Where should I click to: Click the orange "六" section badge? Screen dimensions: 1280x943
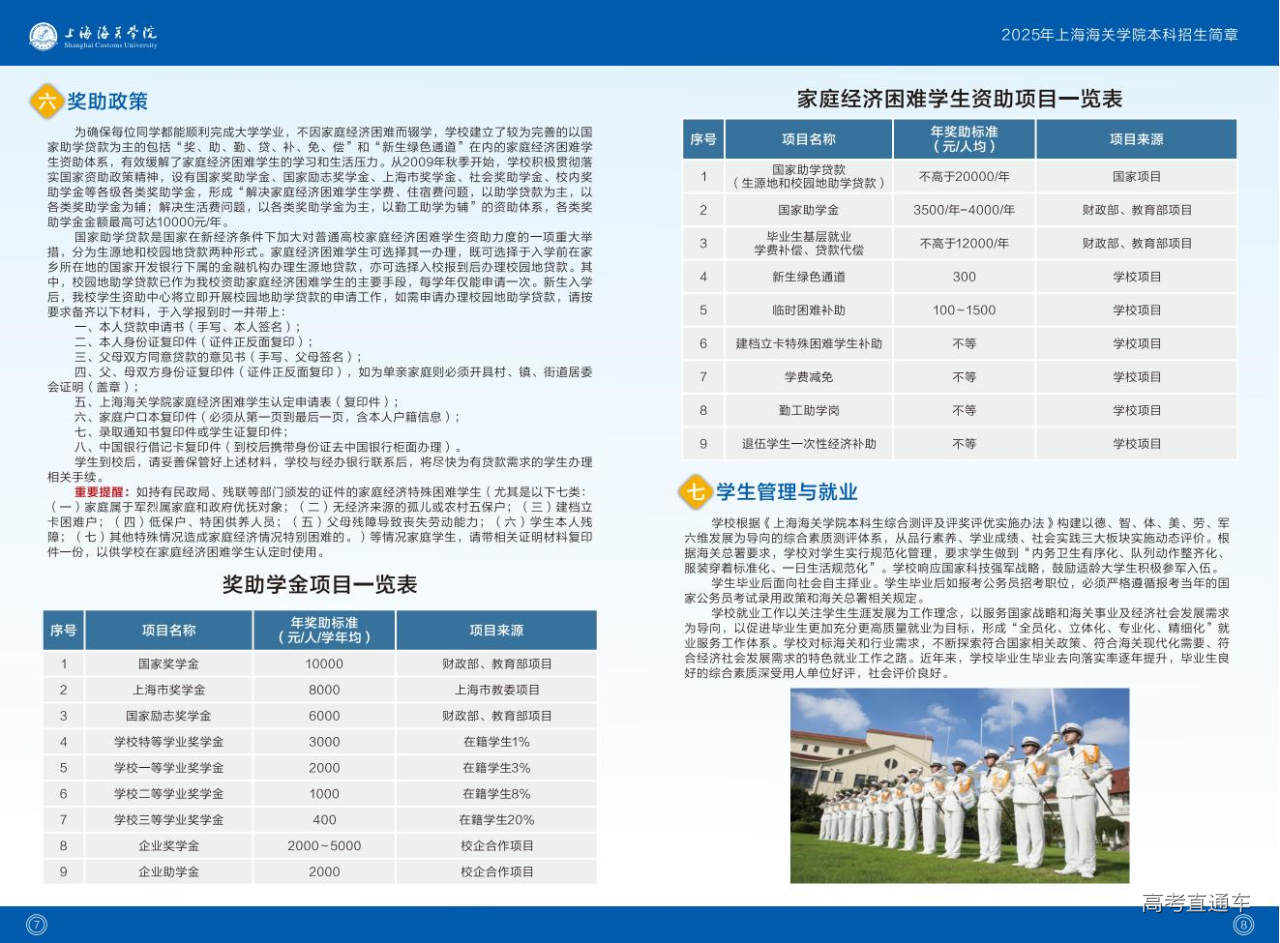tap(46, 101)
